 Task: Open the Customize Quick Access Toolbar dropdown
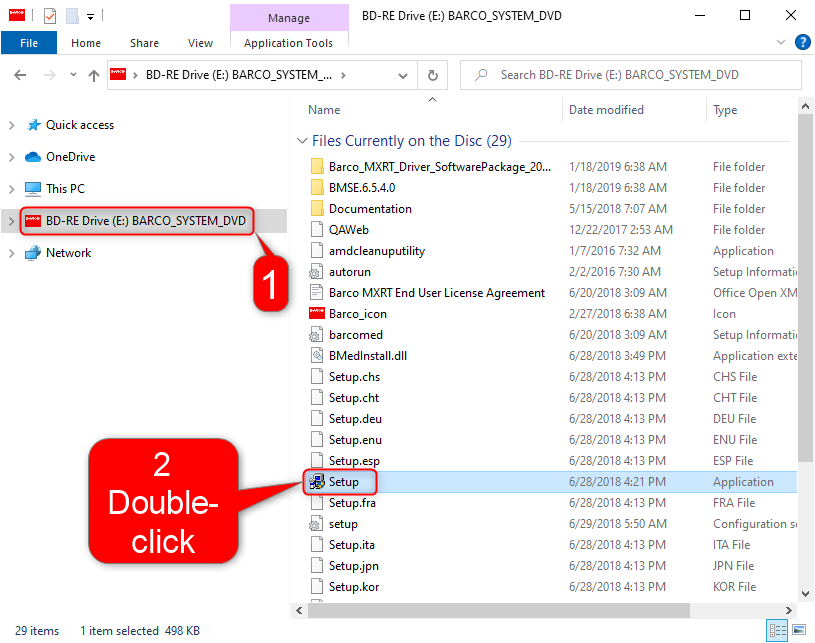pyautogui.click(x=90, y=17)
